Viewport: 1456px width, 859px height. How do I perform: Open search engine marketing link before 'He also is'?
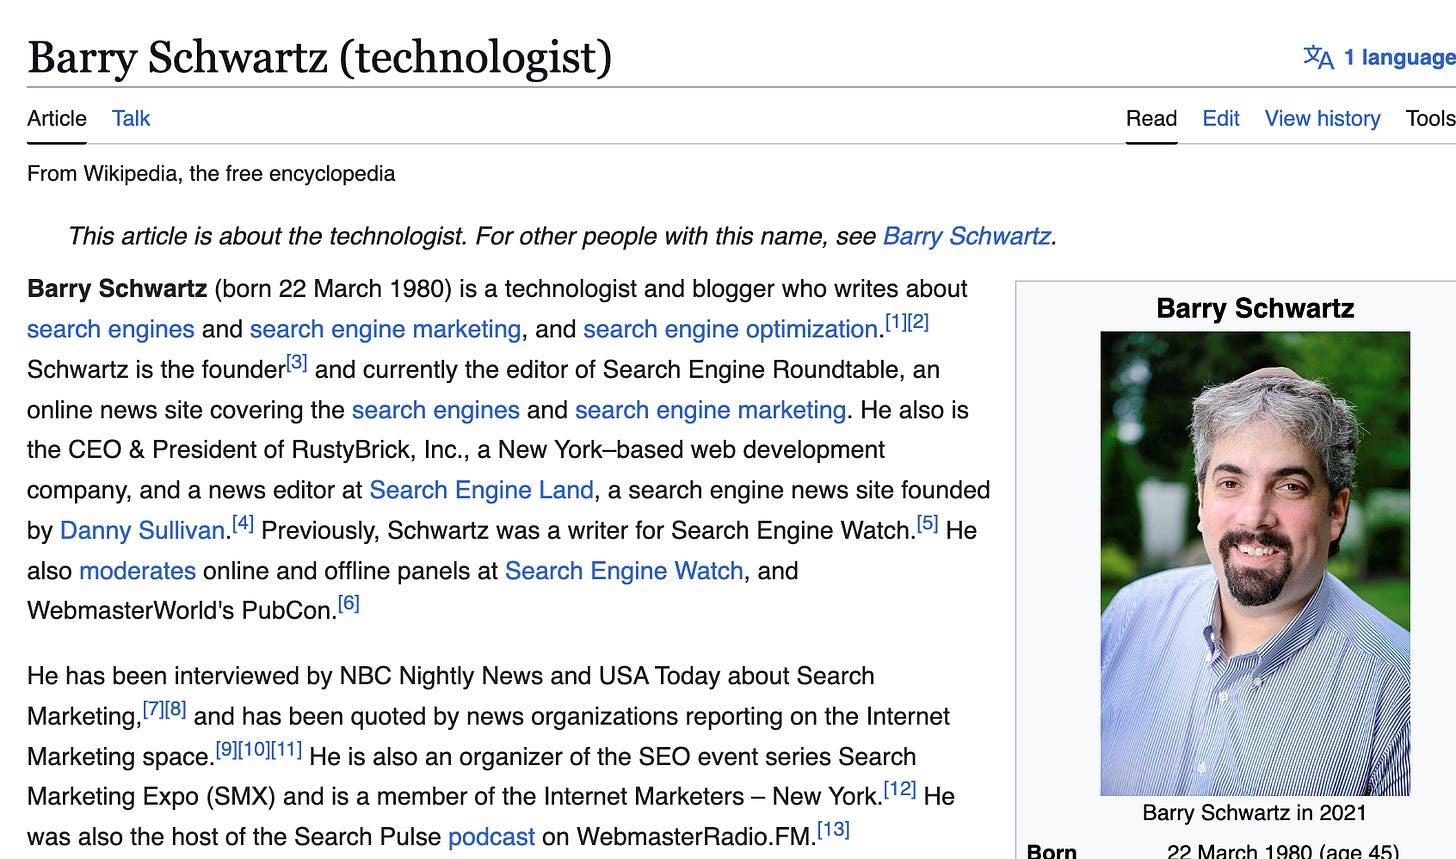(x=711, y=410)
